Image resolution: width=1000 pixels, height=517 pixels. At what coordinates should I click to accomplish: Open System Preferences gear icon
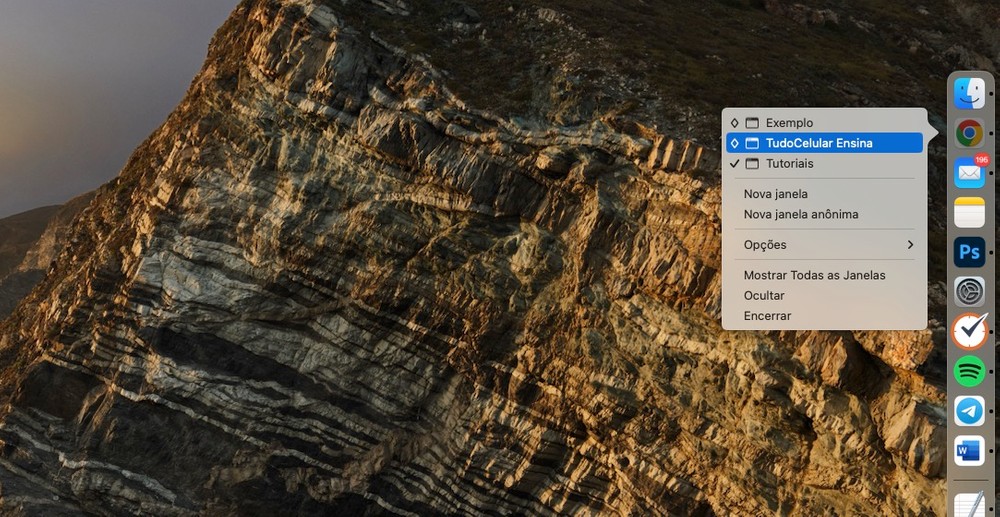click(969, 291)
